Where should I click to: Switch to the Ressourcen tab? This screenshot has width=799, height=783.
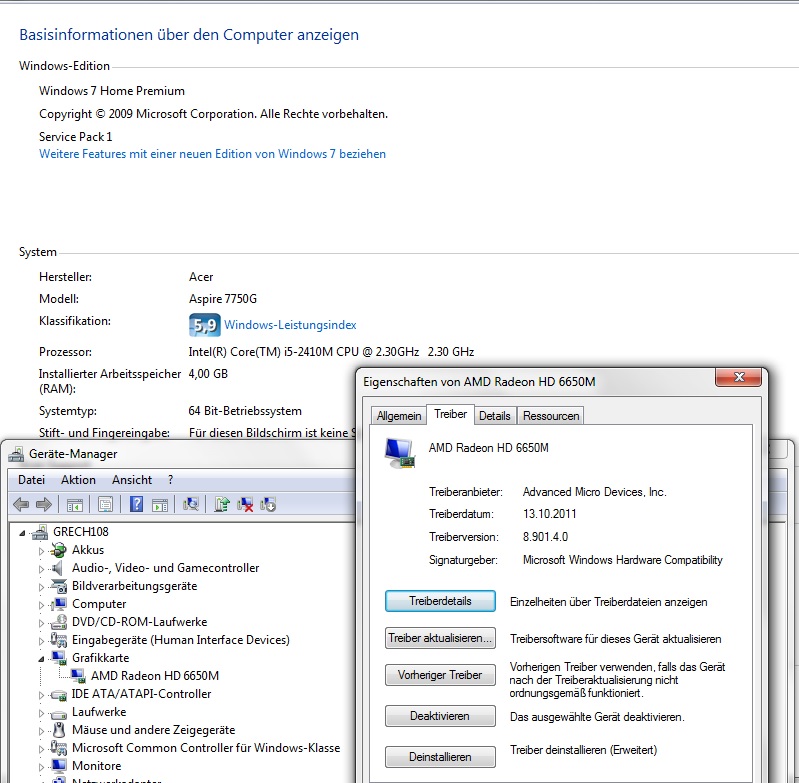coord(551,416)
